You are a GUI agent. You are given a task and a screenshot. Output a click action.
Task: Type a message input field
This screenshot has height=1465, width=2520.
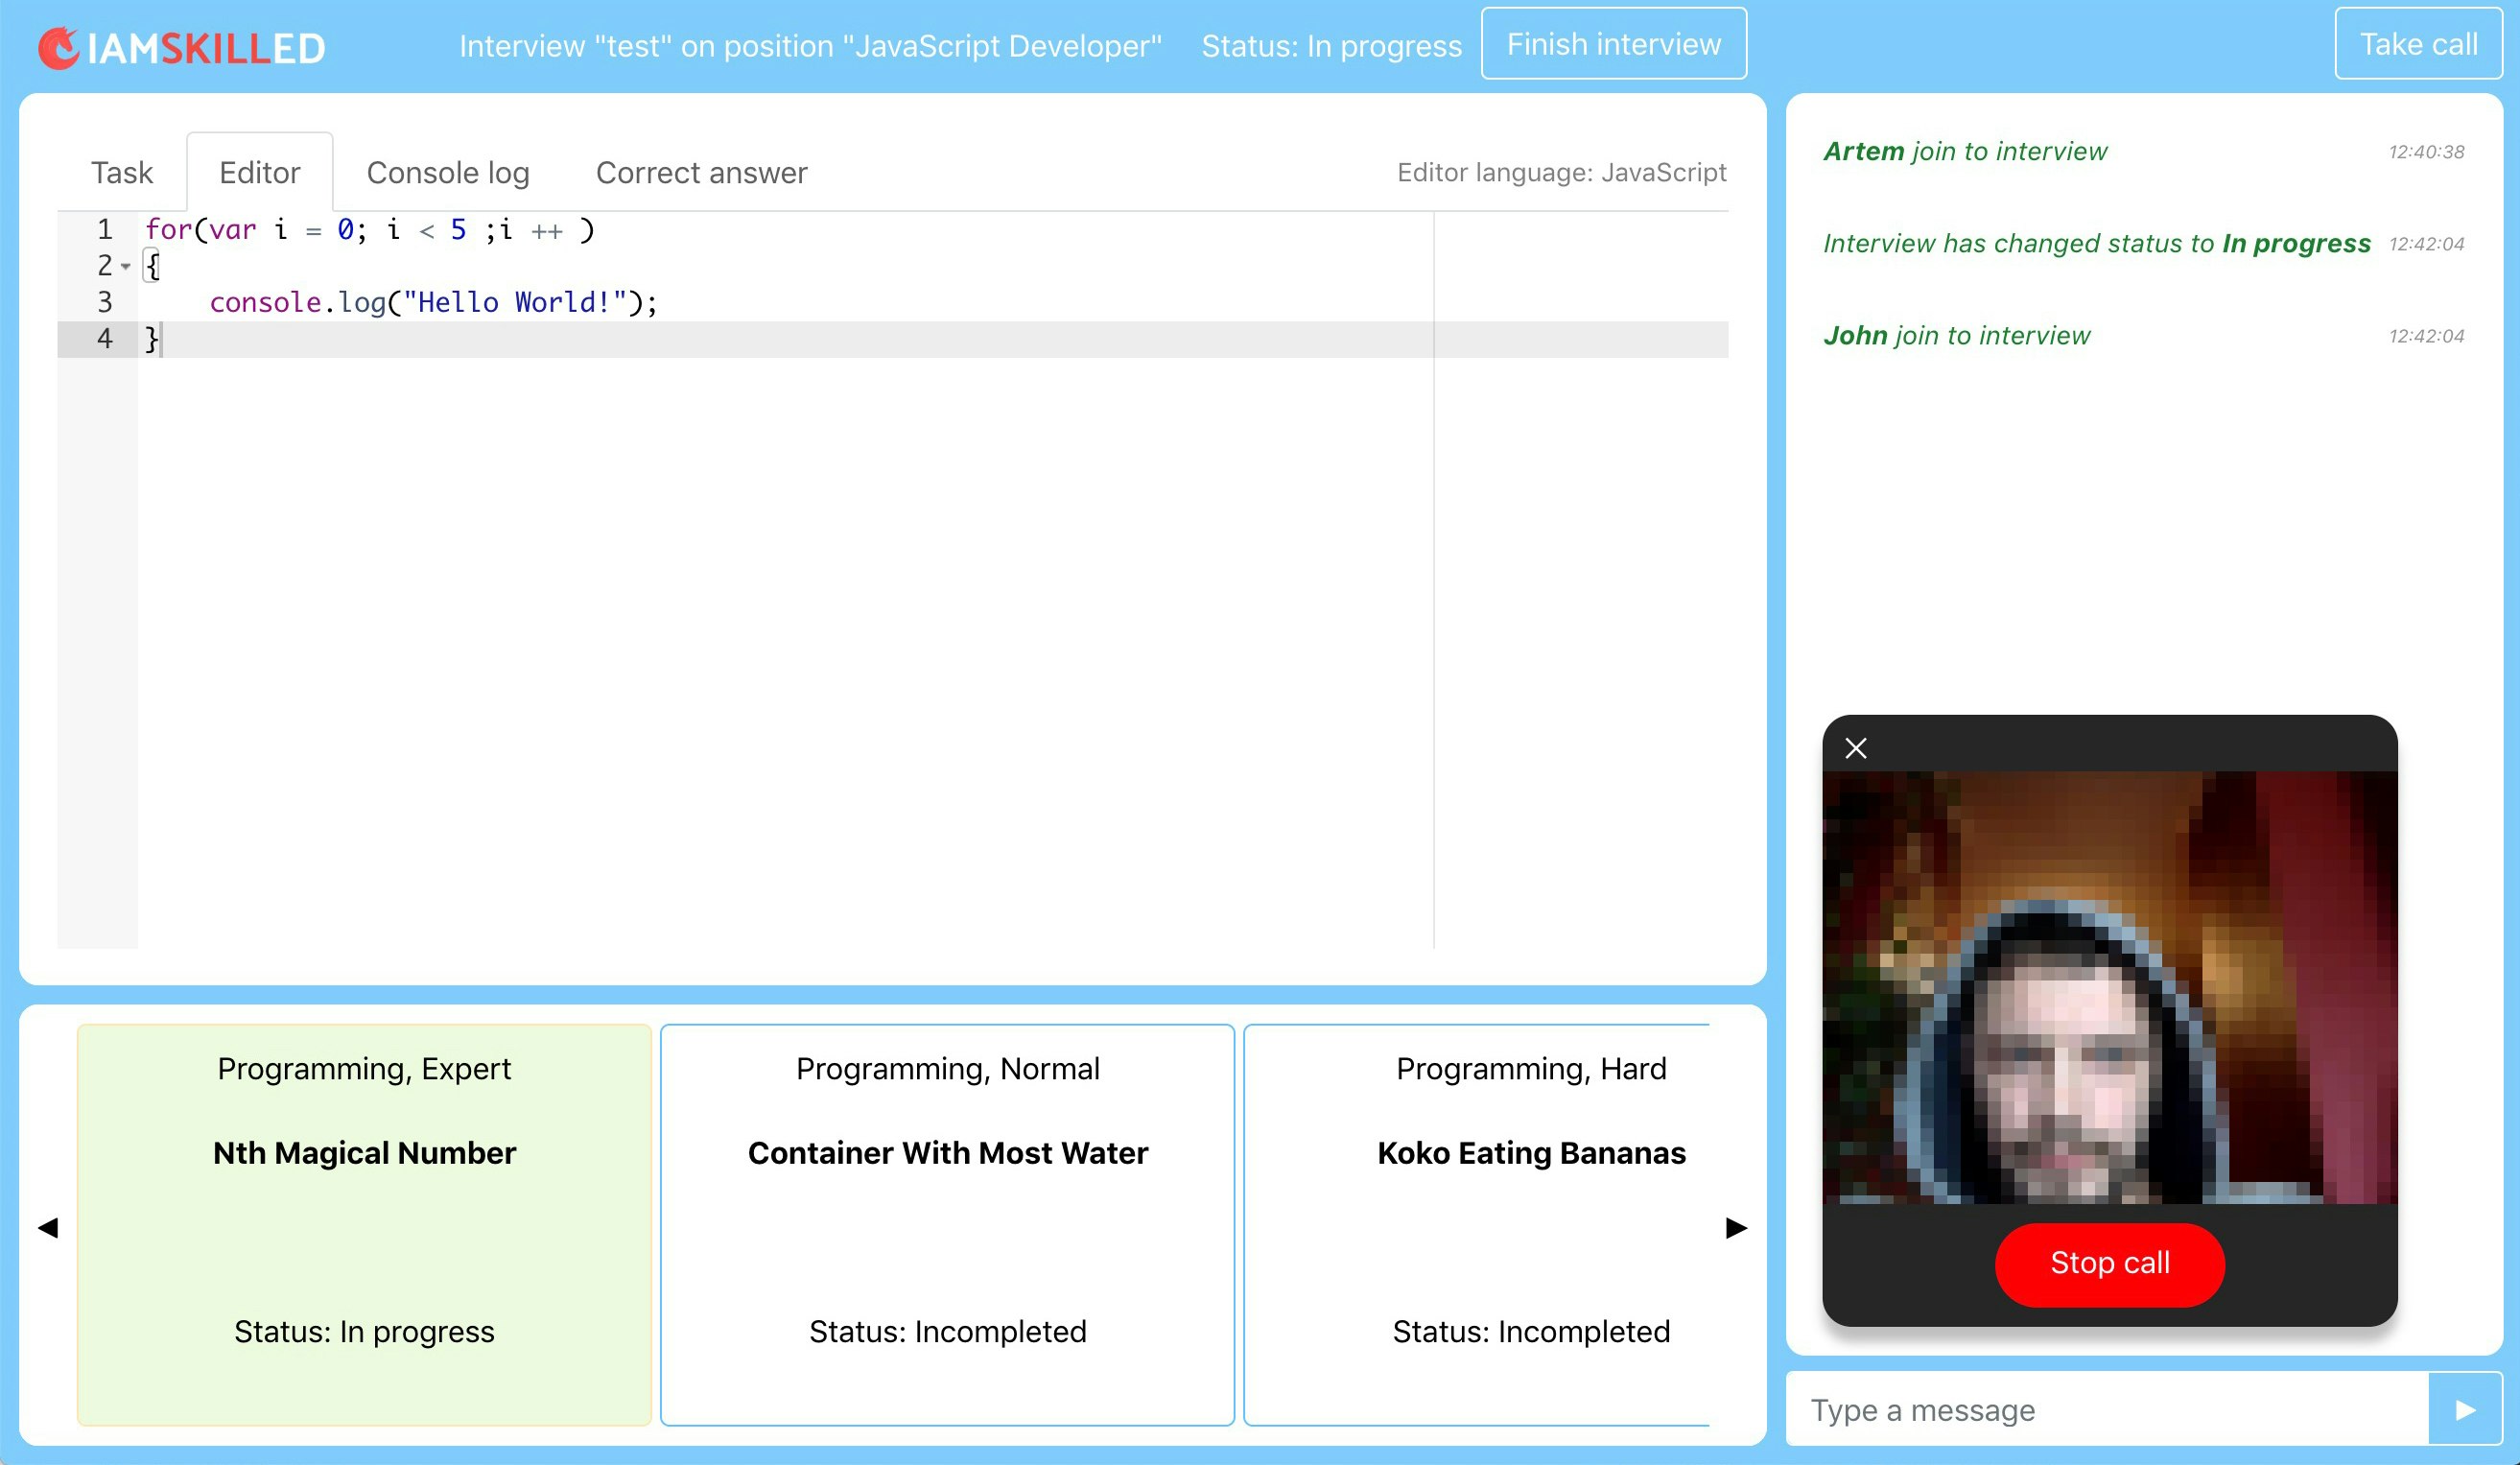(2106, 1409)
